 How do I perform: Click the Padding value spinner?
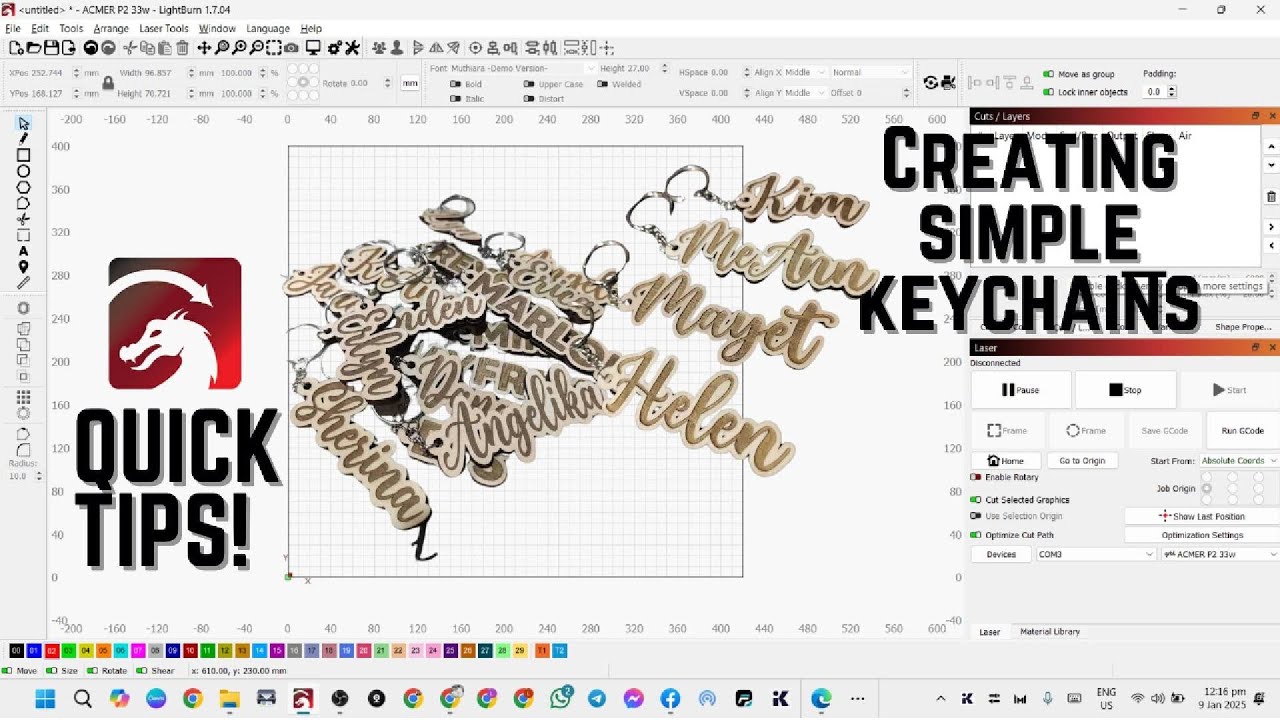[1171, 91]
